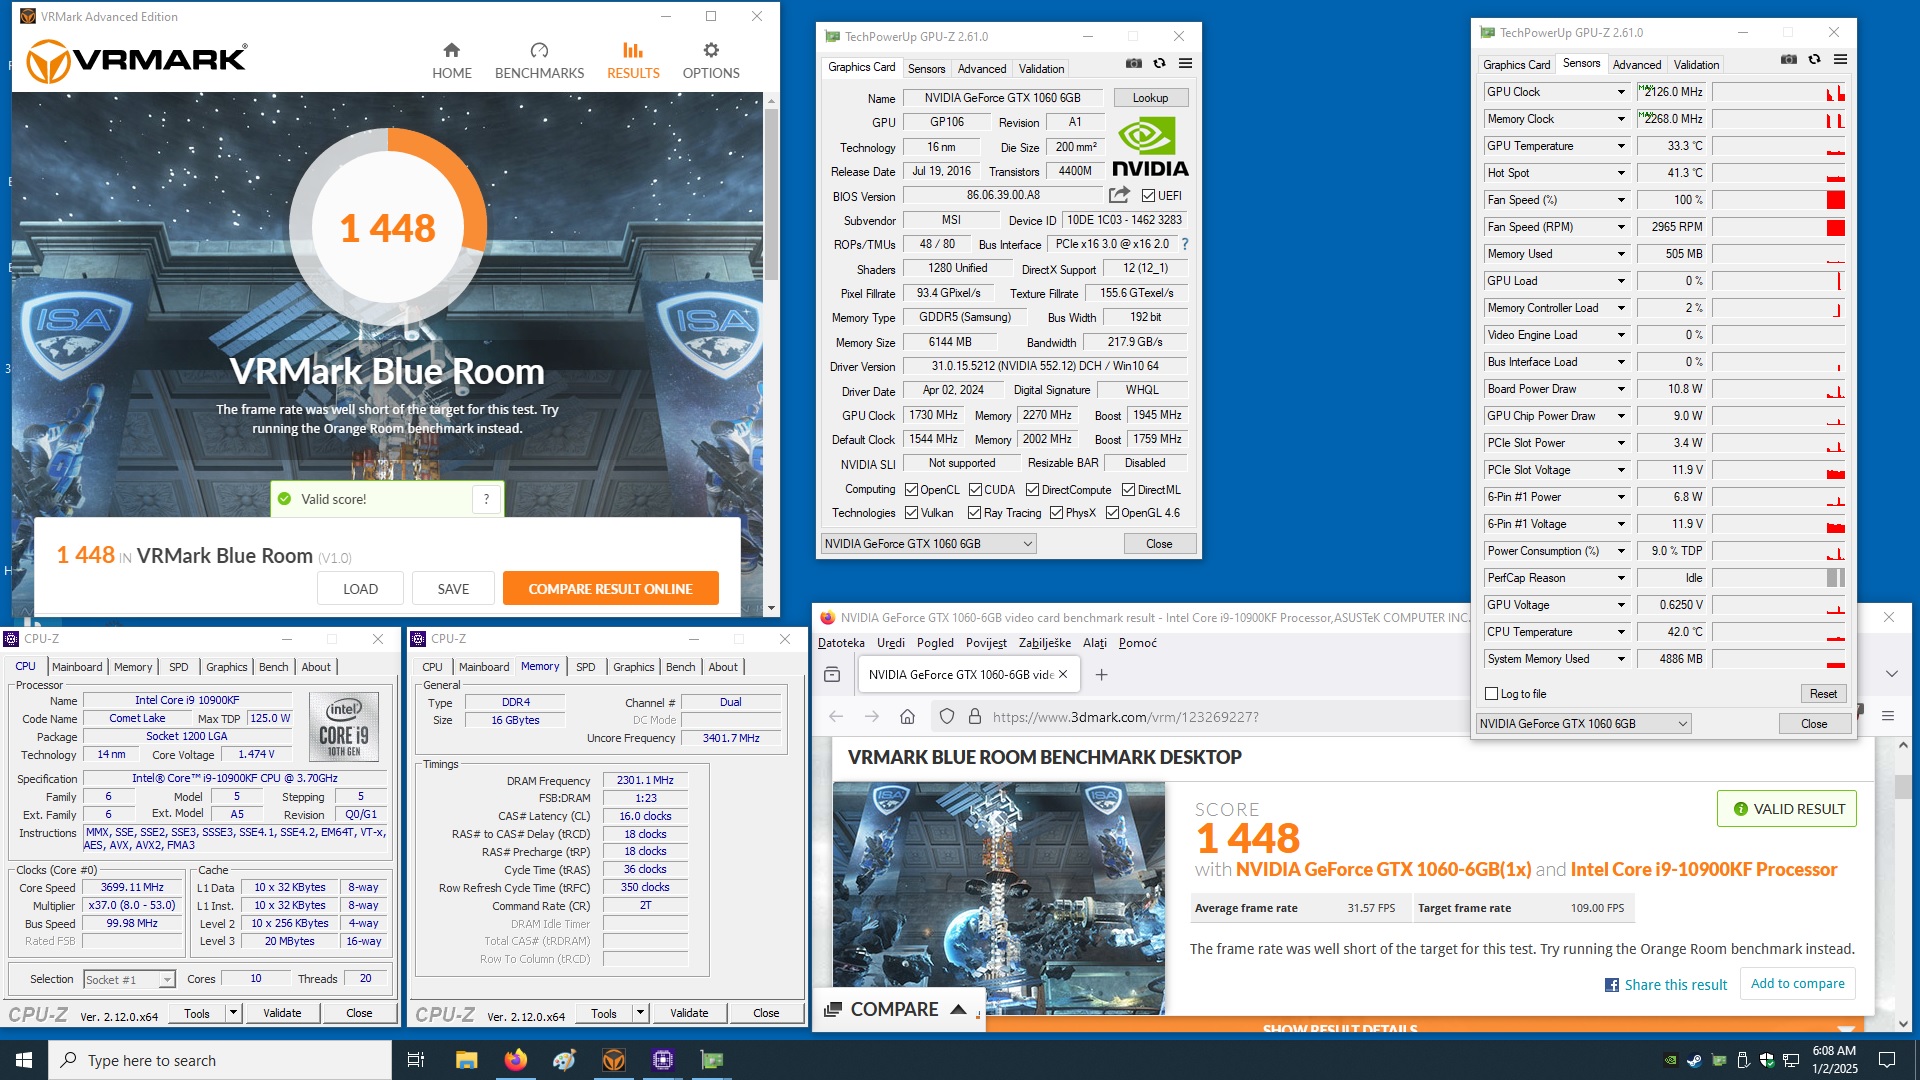Screen dimensions: 1920x1080
Task: Click Windows Start button
Action: pyautogui.click(x=24, y=1060)
